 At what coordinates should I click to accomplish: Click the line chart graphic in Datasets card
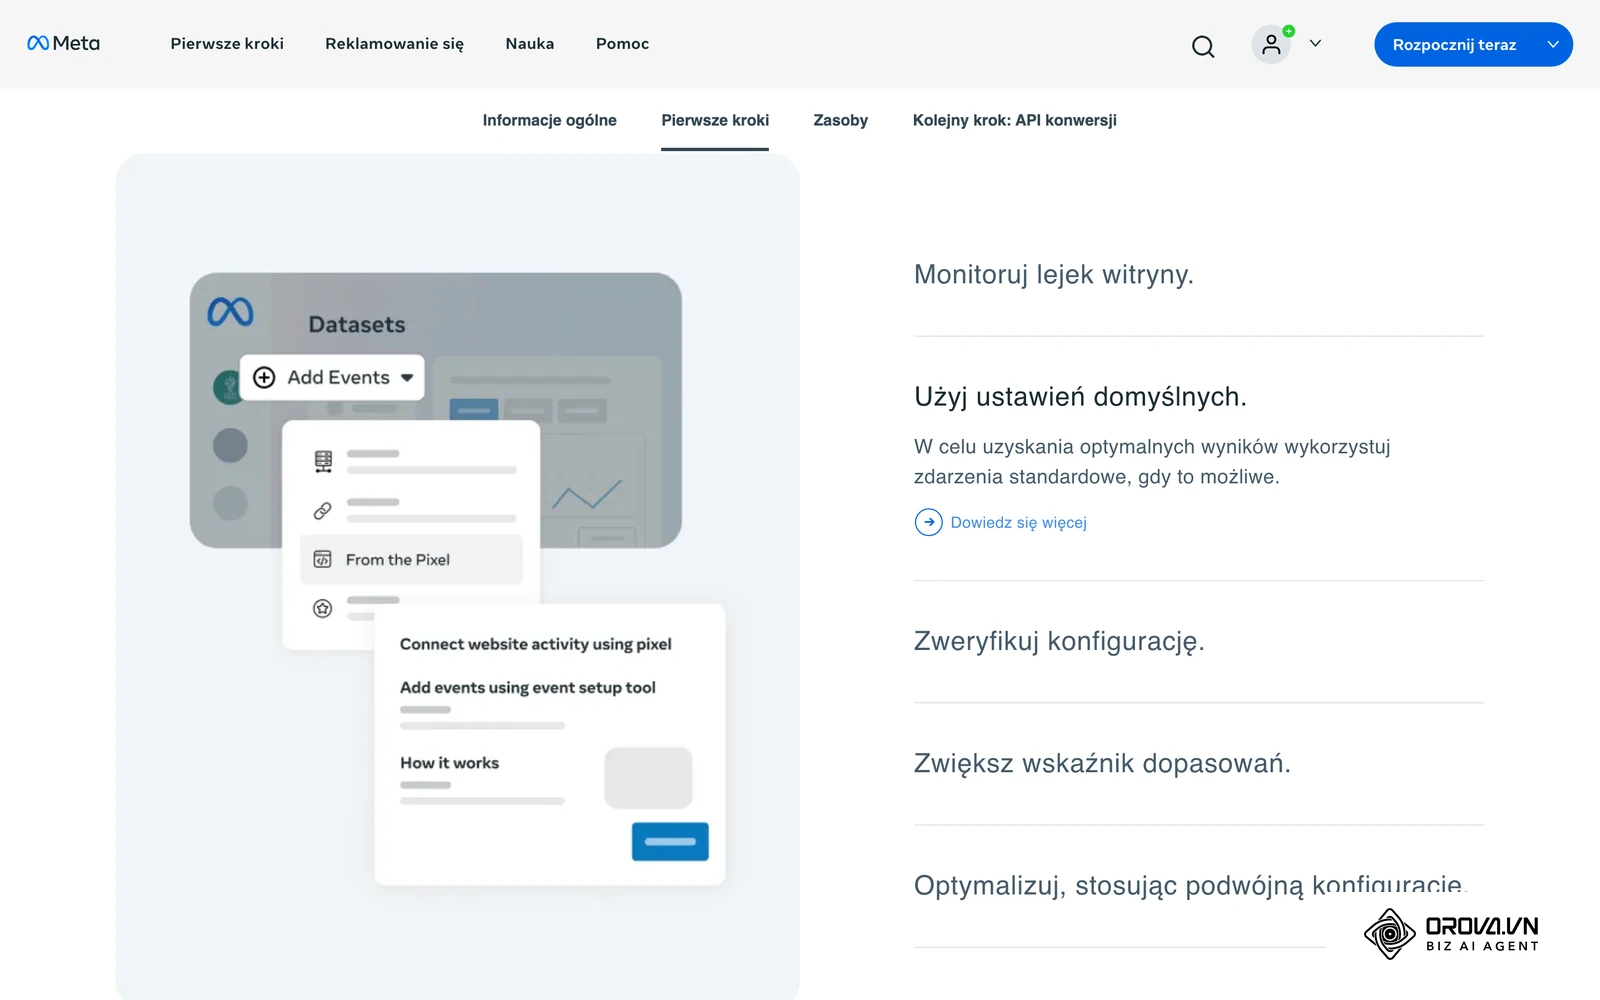click(587, 495)
